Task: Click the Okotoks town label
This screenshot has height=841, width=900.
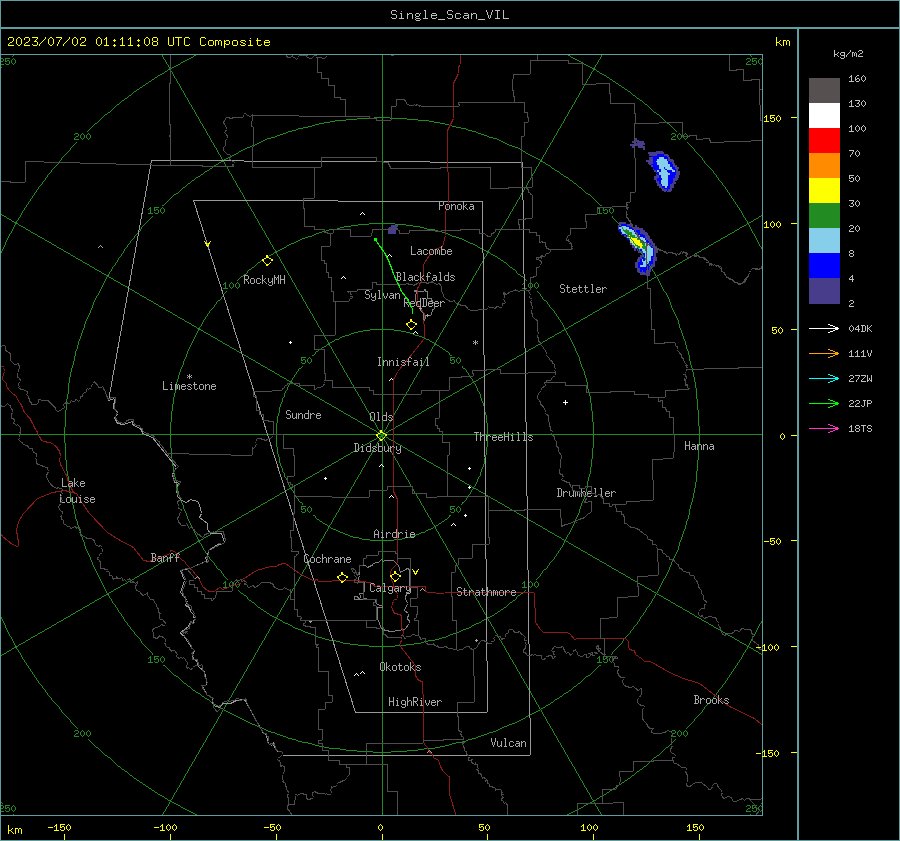Action: click(x=400, y=667)
